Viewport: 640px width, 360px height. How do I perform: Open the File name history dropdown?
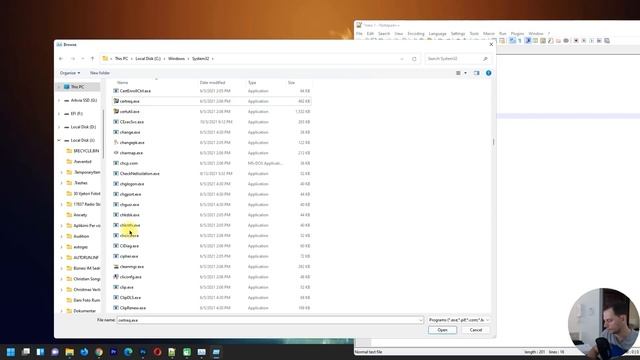pyautogui.click(x=421, y=320)
